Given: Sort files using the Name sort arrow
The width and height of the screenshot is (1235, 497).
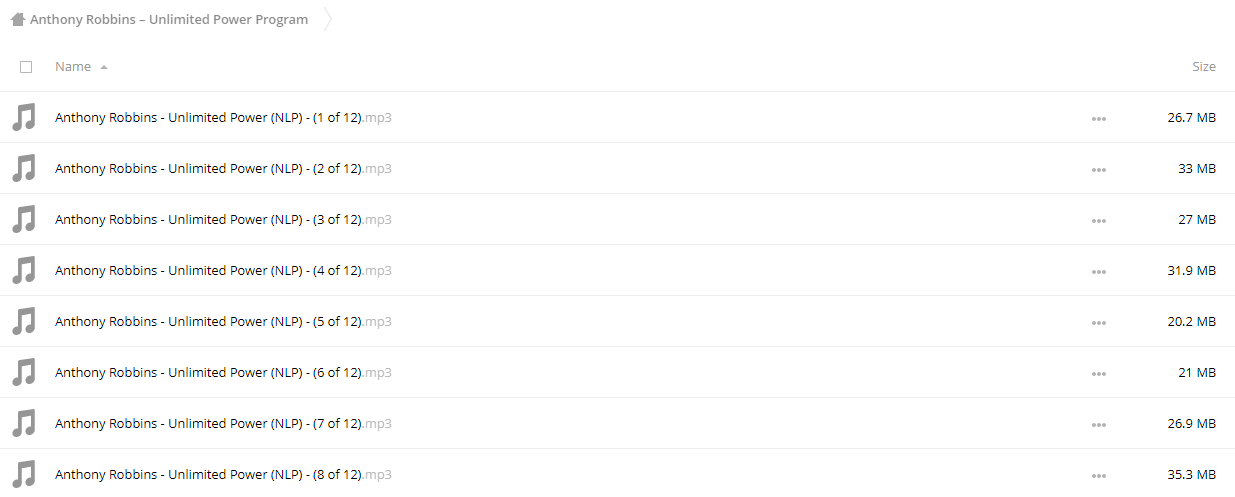Looking at the screenshot, I should [104, 67].
